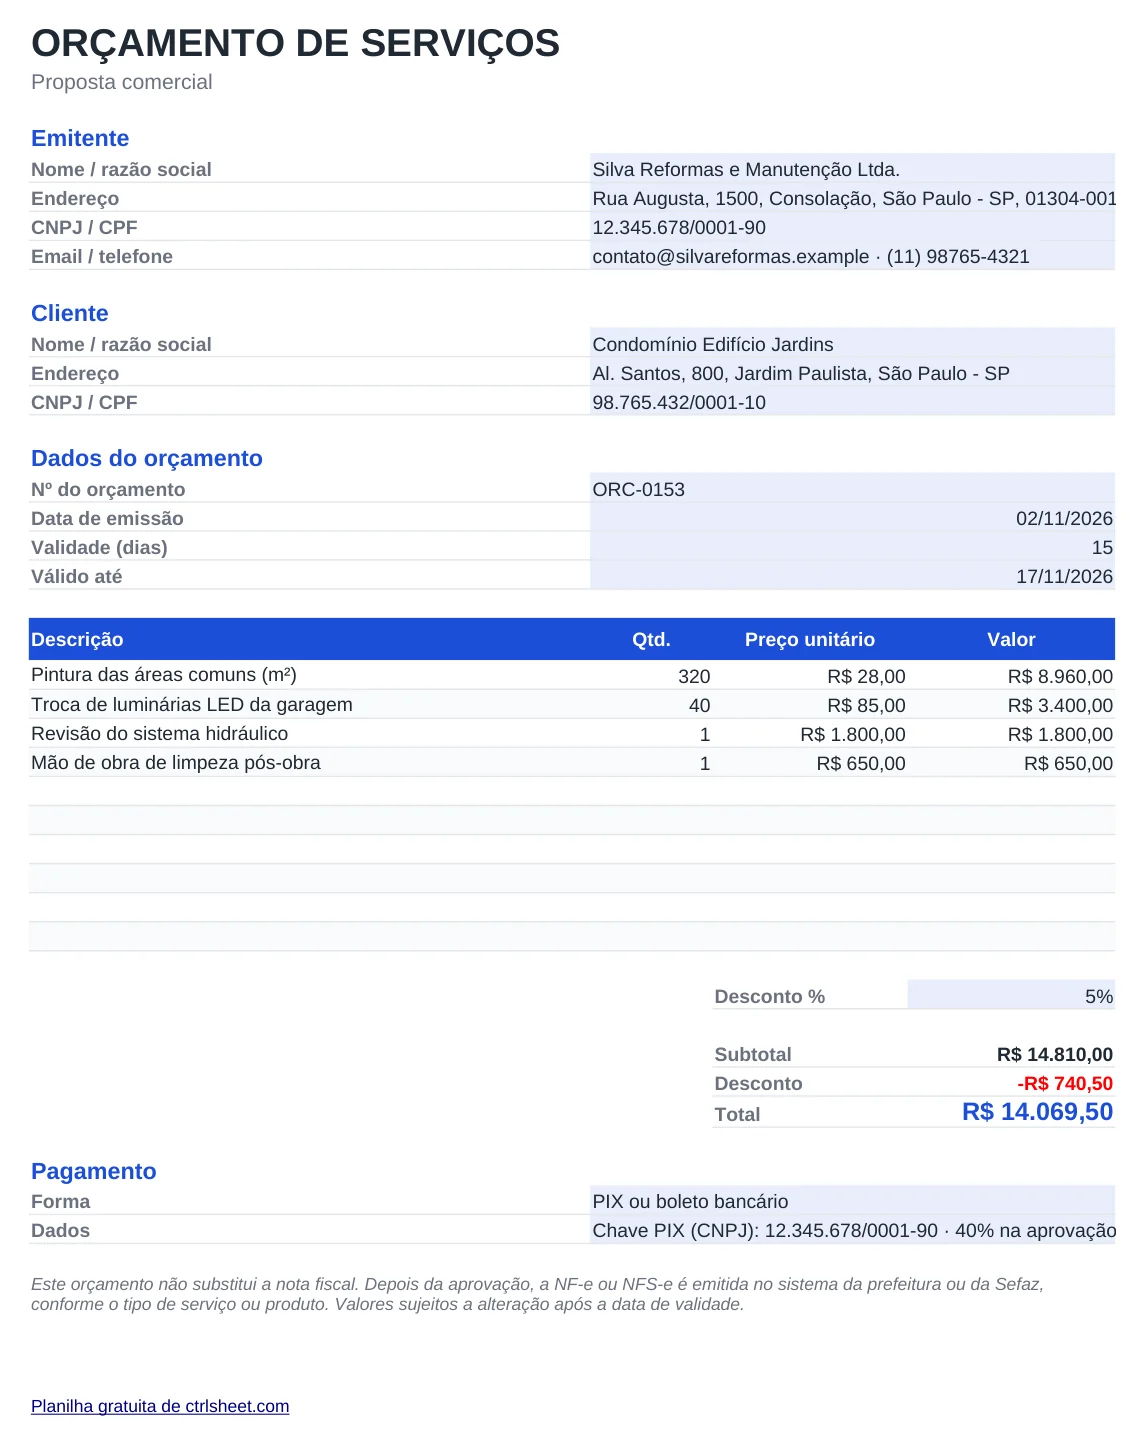Select the unit price R$ 650,00 for limpeza
Viewport: 1144px width, 1444px height.
[811, 763]
